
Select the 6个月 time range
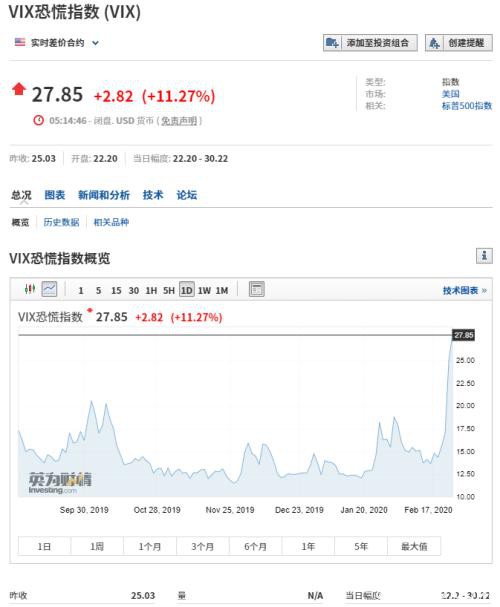[255, 546]
